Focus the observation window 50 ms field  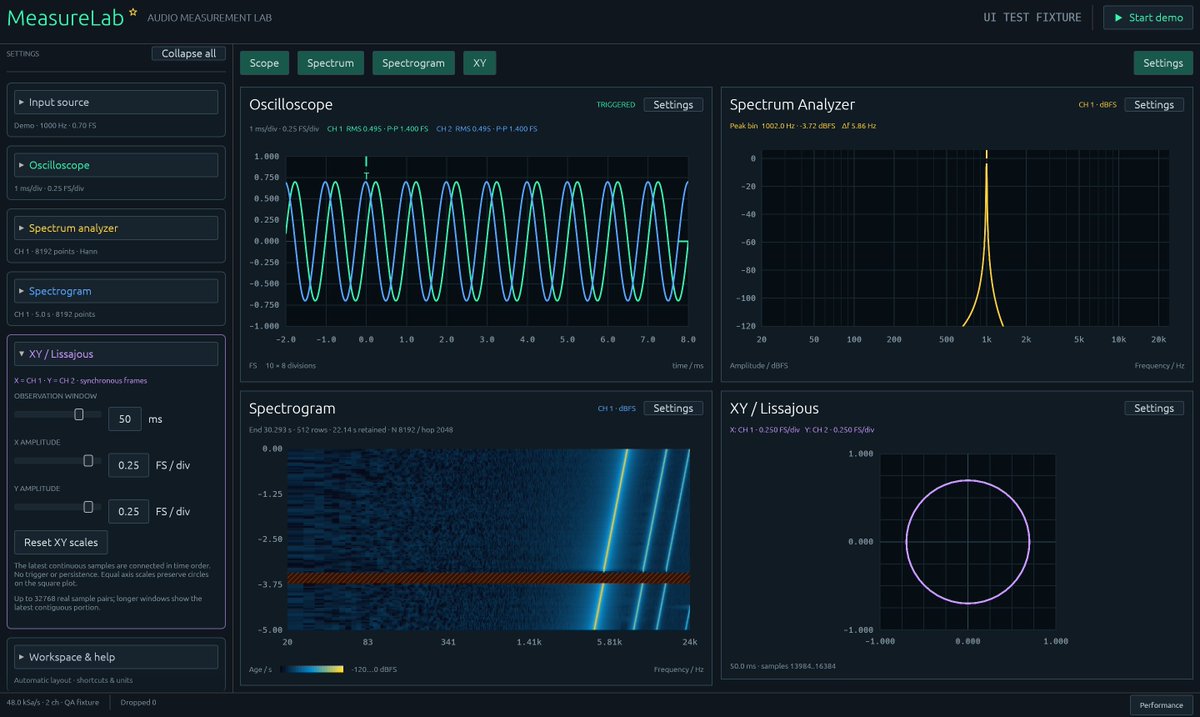point(125,419)
